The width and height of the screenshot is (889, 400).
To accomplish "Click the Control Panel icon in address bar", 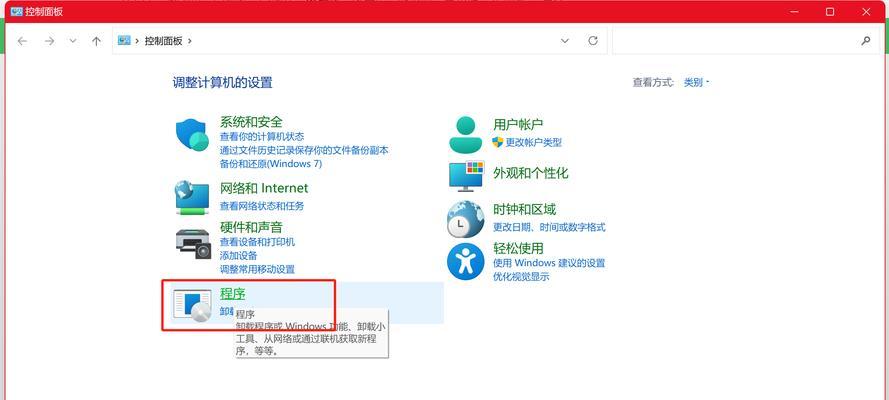I will tap(124, 40).
